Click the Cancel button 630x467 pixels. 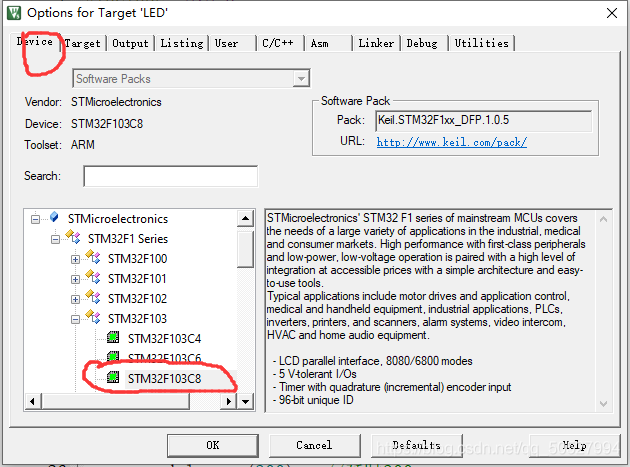point(315,445)
